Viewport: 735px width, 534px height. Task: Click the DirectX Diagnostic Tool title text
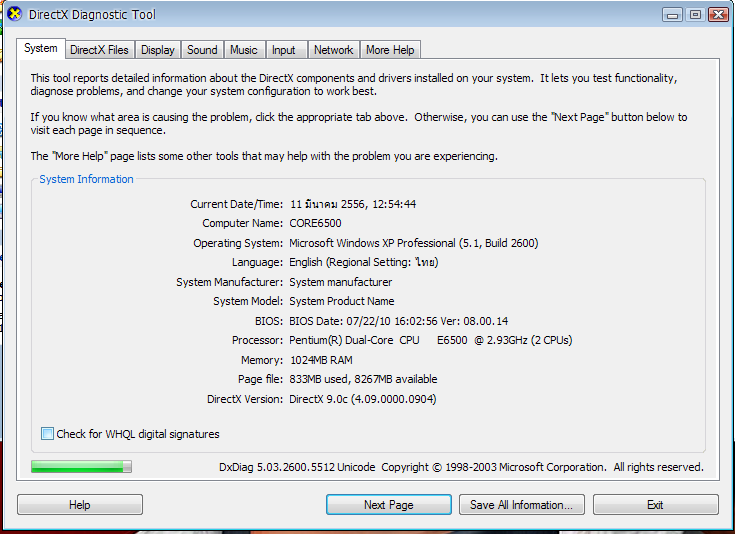[92, 15]
